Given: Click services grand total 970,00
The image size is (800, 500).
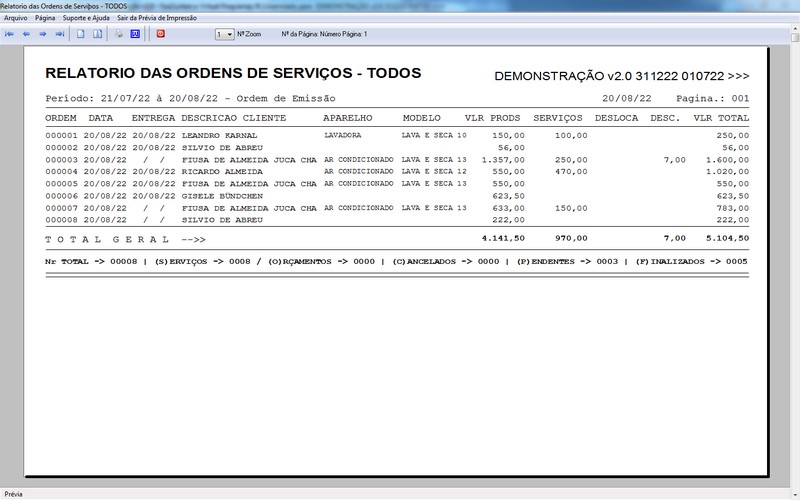Looking at the screenshot, I should click(x=571, y=238).
